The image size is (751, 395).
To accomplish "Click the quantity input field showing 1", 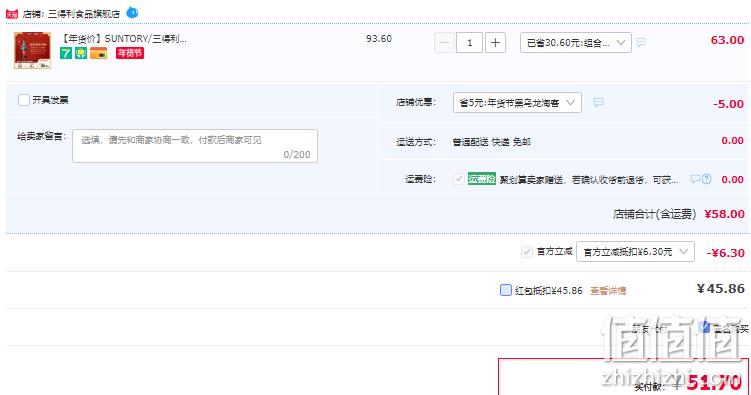I will pyautogui.click(x=469, y=43).
